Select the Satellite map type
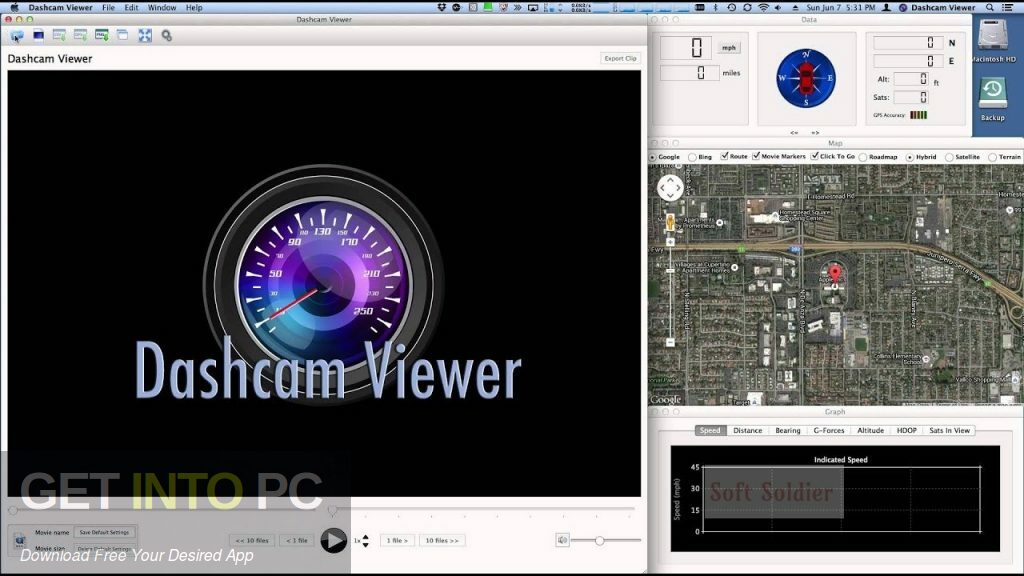This screenshot has width=1024, height=576. (x=949, y=157)
